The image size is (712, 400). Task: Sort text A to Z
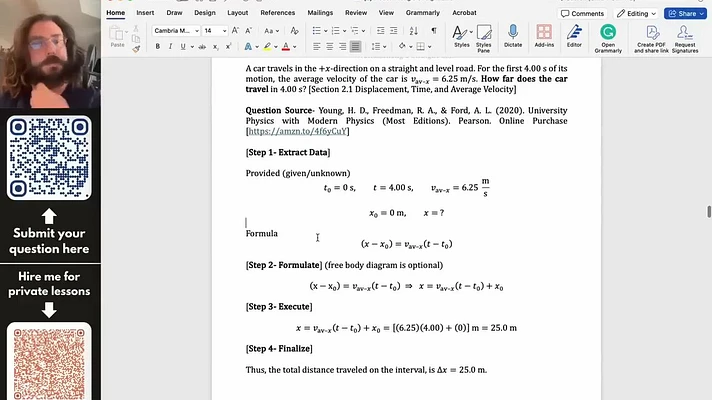(x=413, y=30)
